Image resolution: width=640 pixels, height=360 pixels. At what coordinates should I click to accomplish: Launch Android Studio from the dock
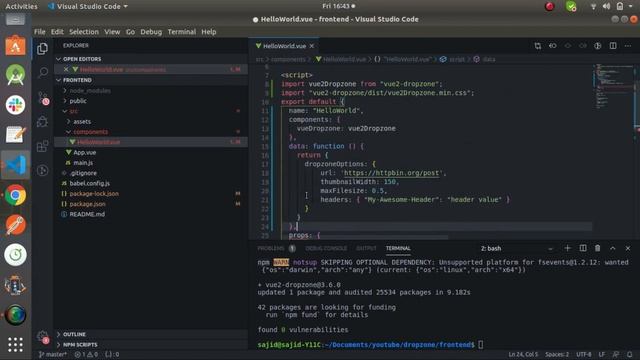15,75
